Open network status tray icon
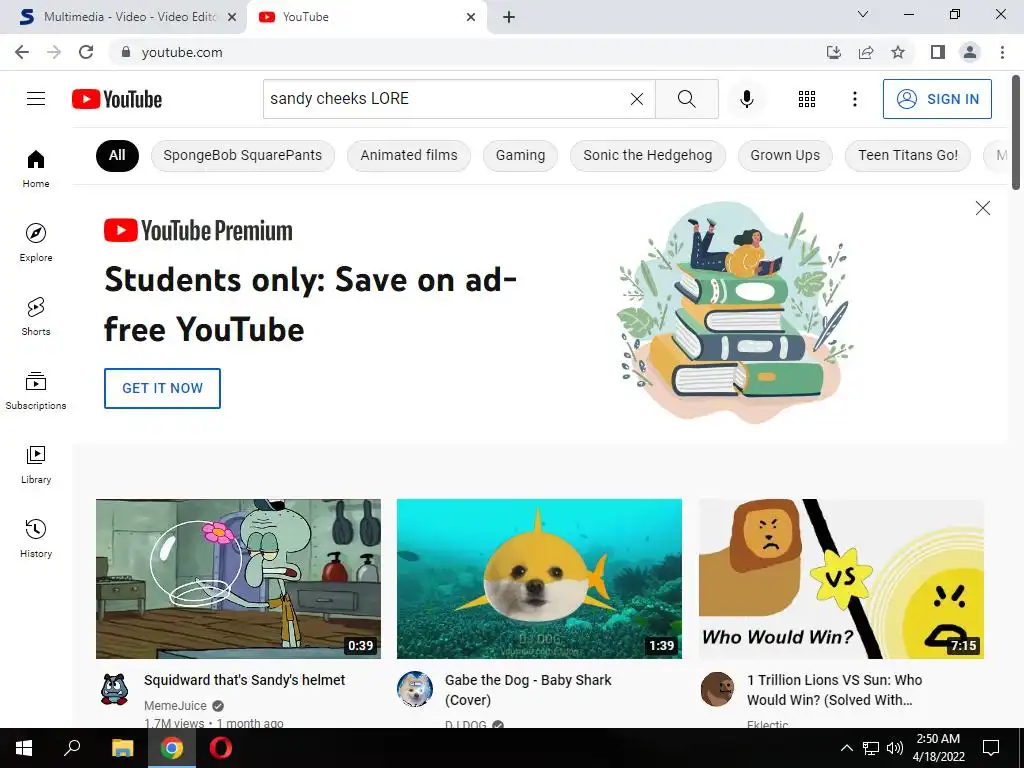 pos(871,748)
